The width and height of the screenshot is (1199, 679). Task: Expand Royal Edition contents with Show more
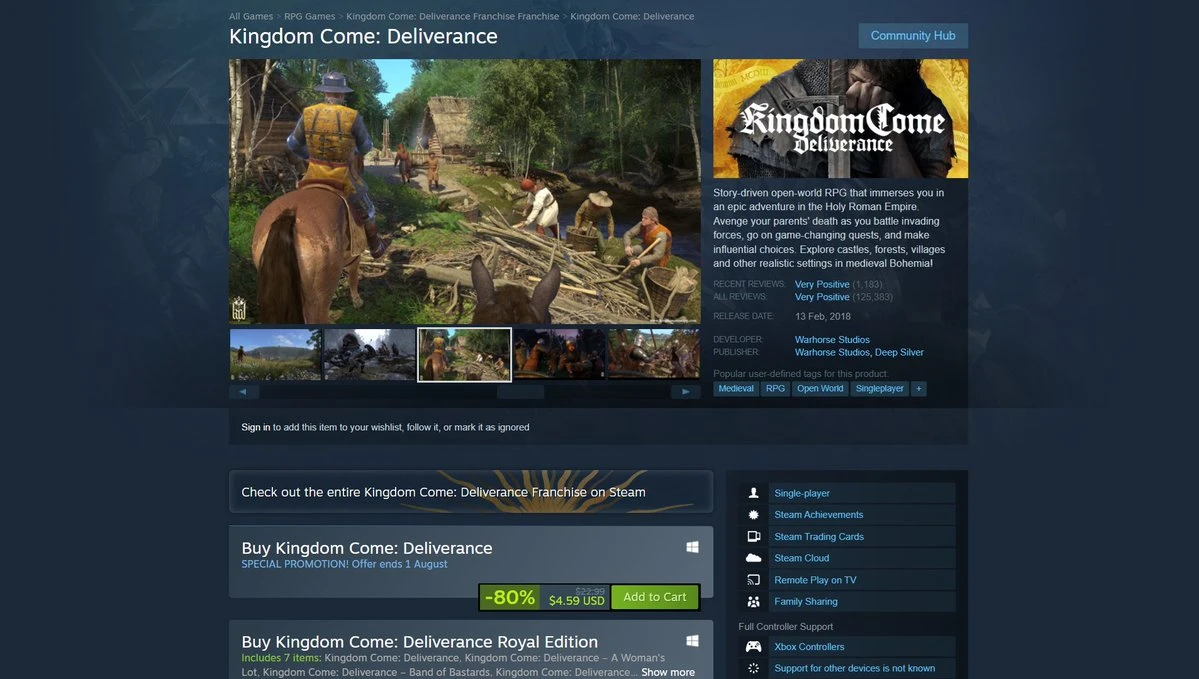pos(668,672)
